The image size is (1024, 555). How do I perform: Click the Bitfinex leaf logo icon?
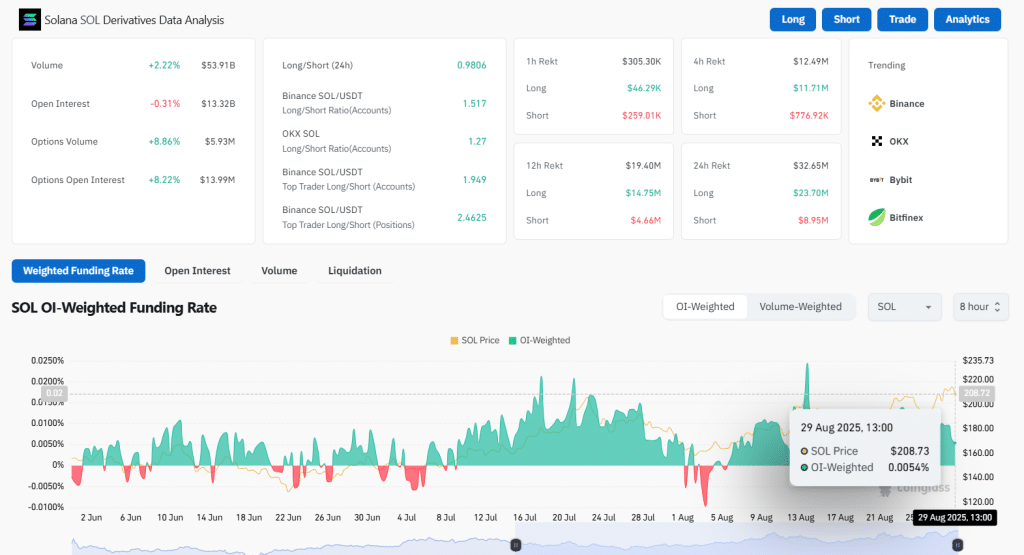(877, 216)
